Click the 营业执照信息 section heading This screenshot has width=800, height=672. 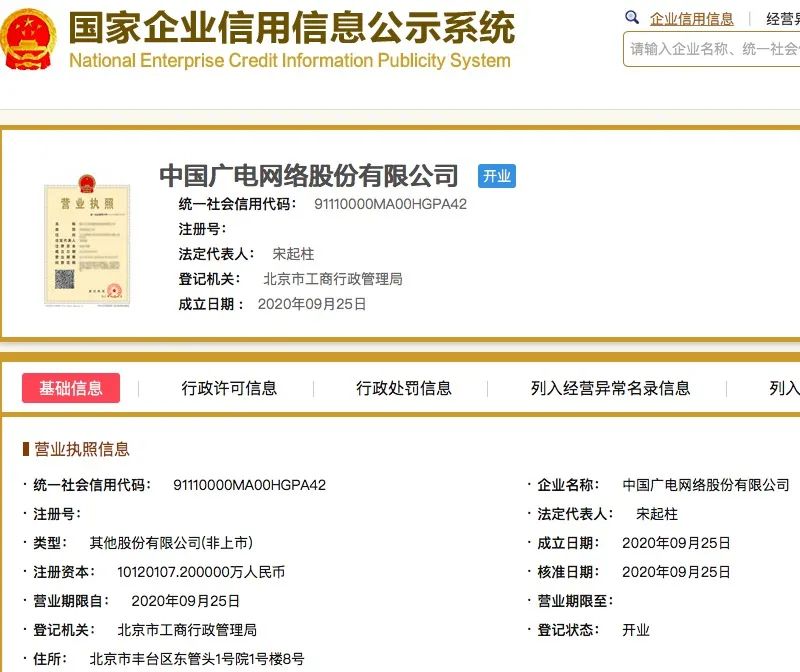click(82, 449)
